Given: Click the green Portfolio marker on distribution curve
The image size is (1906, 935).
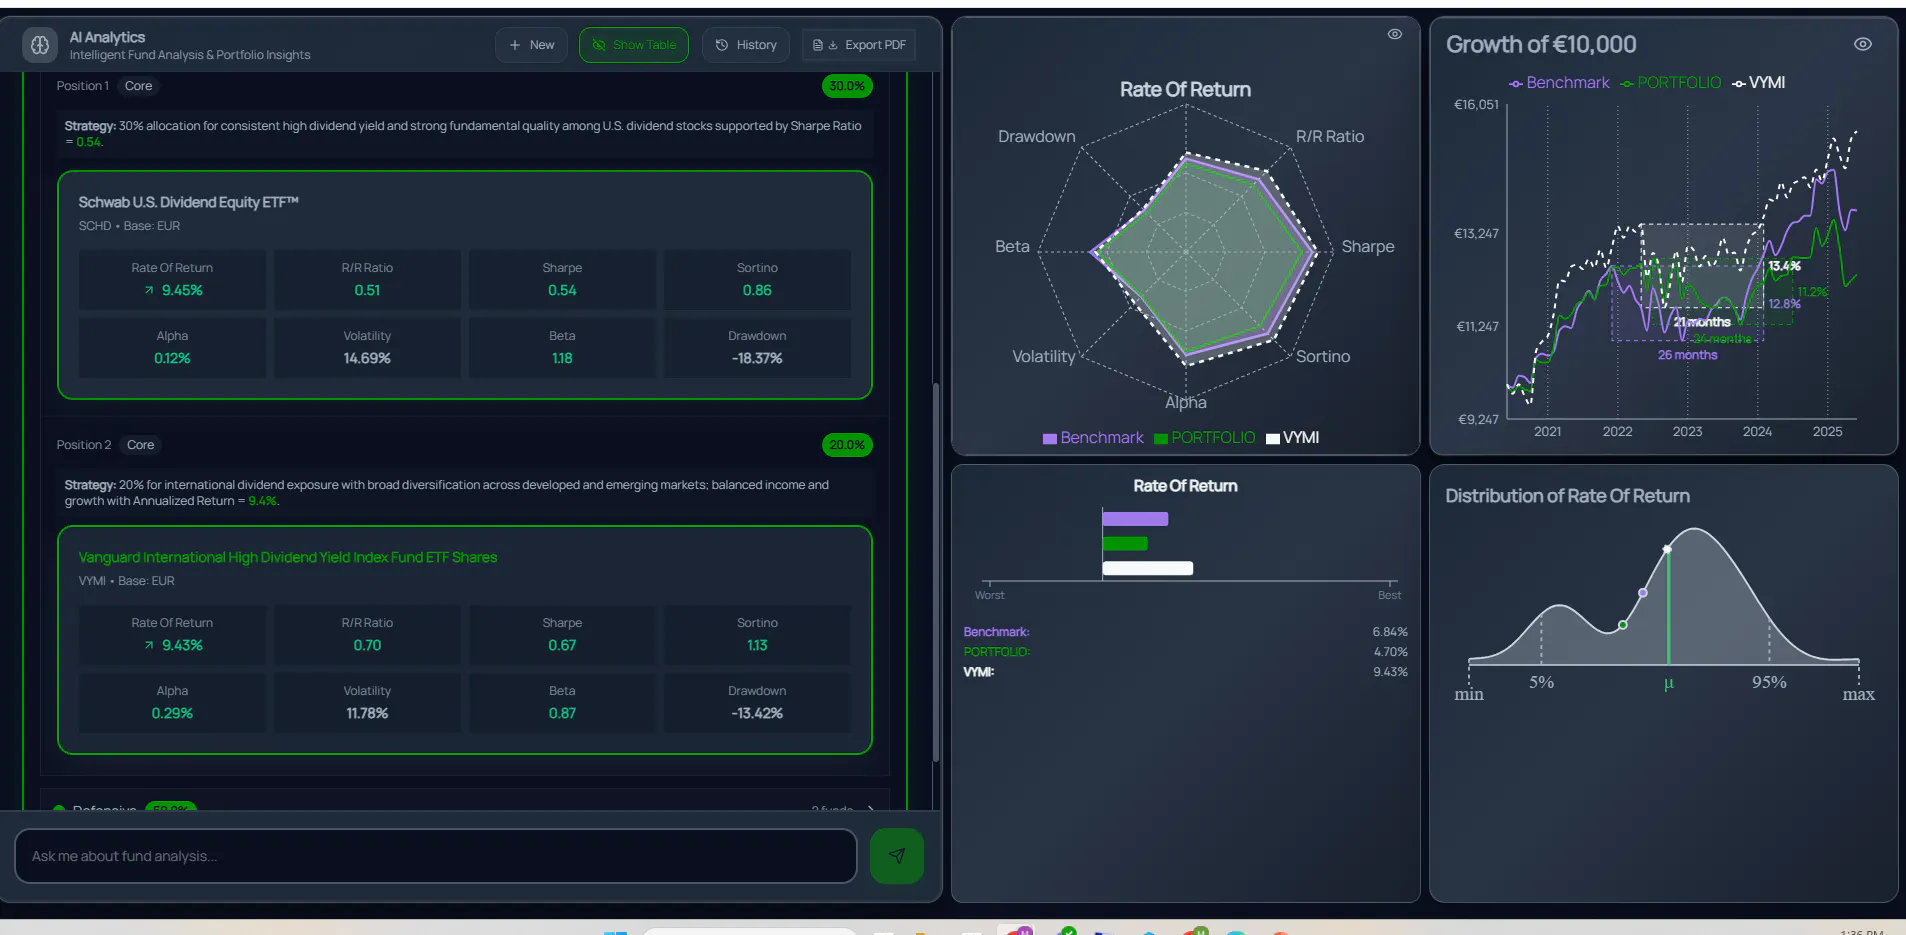Looking at the screenshot, I should 1623,625.
